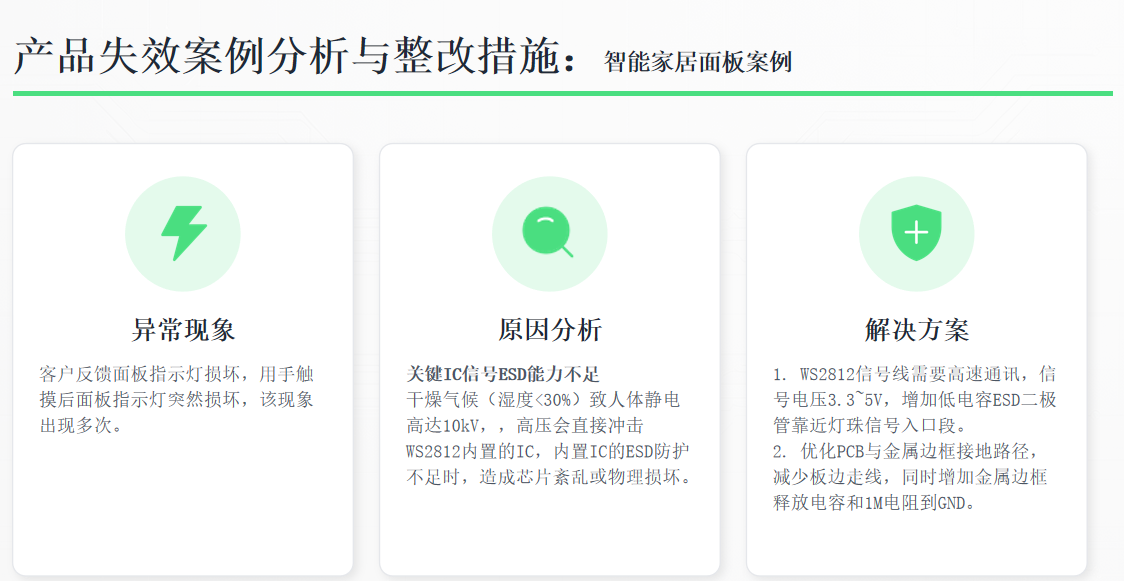The width and height of the screenshot is (1124, 581).
Task: Click the green lightning bolt icon
Action: point(183,233)
